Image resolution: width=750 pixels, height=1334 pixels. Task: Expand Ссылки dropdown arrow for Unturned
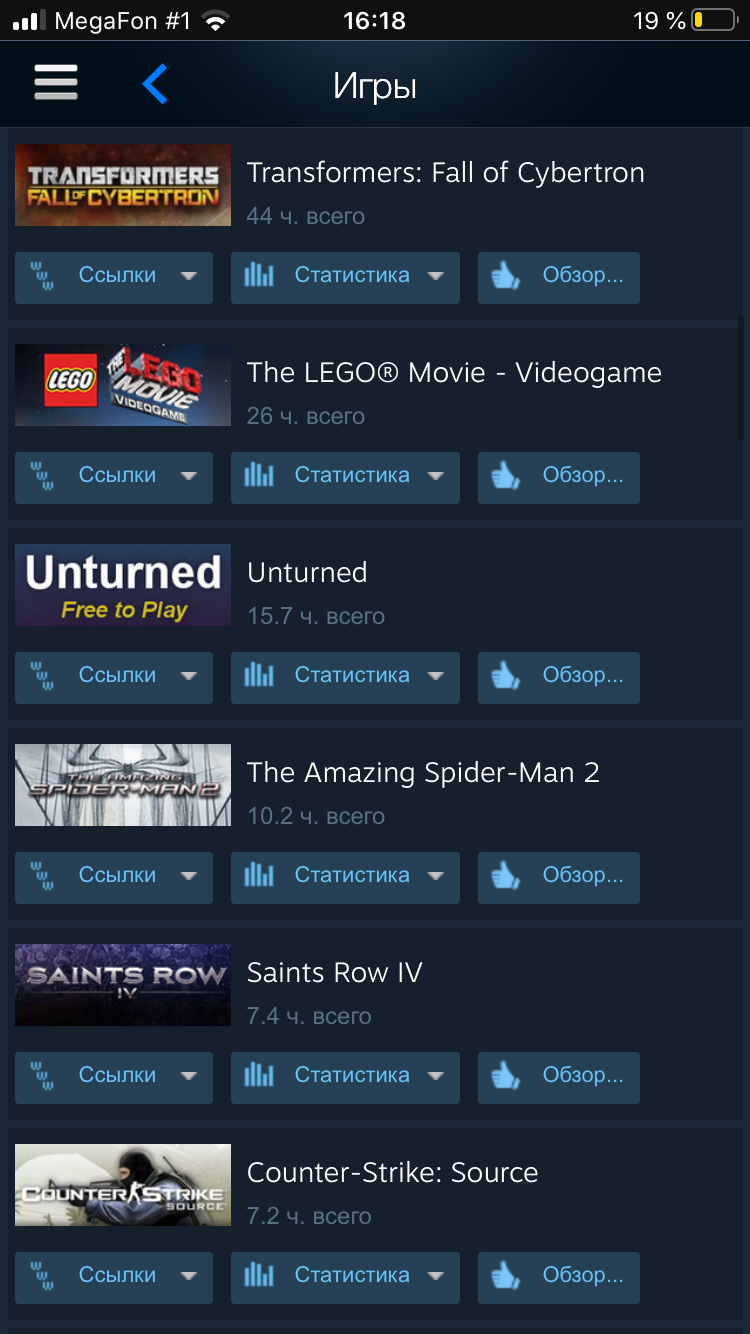(x=189, y=676)
